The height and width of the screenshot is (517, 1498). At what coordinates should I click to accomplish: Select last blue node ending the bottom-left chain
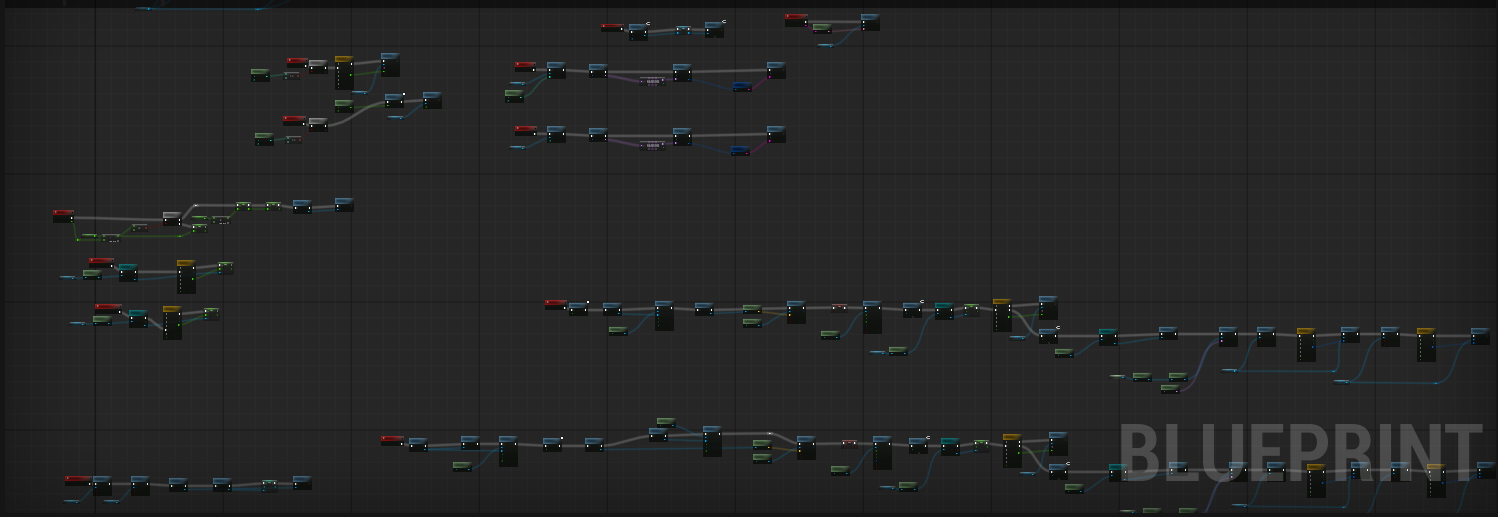coord(302,483)
